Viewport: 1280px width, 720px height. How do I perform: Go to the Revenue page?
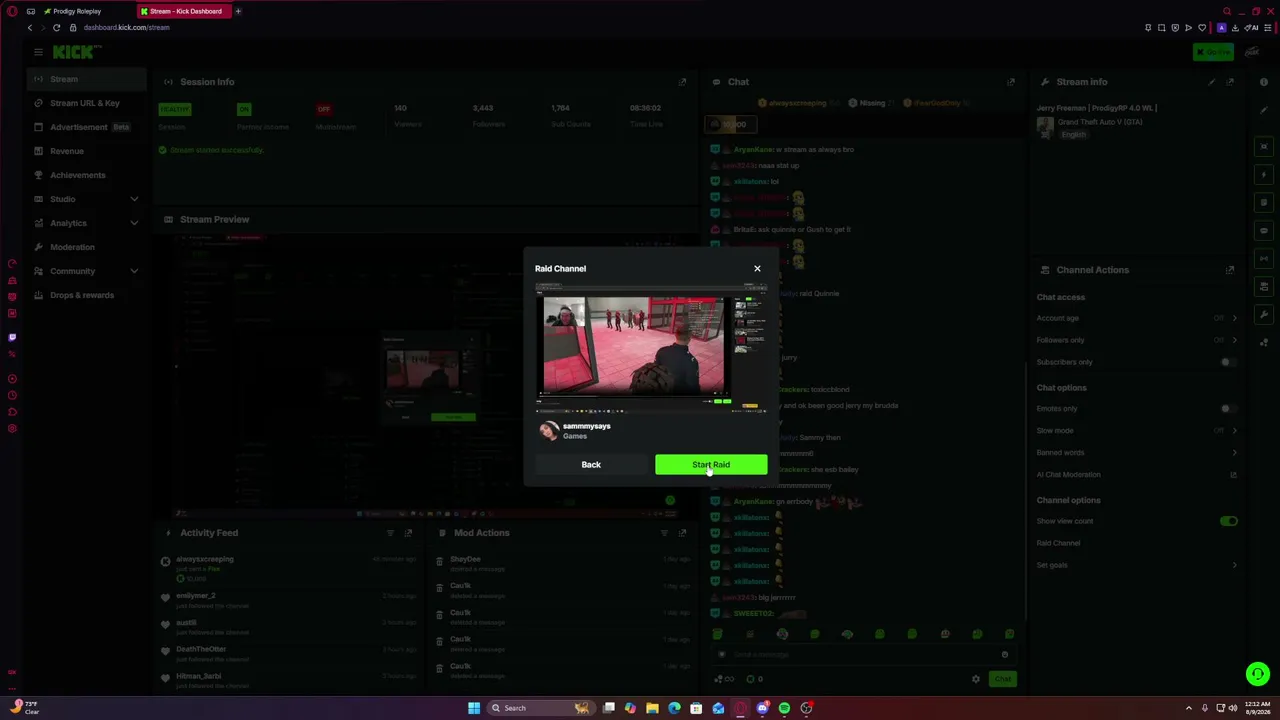(88, 151)
